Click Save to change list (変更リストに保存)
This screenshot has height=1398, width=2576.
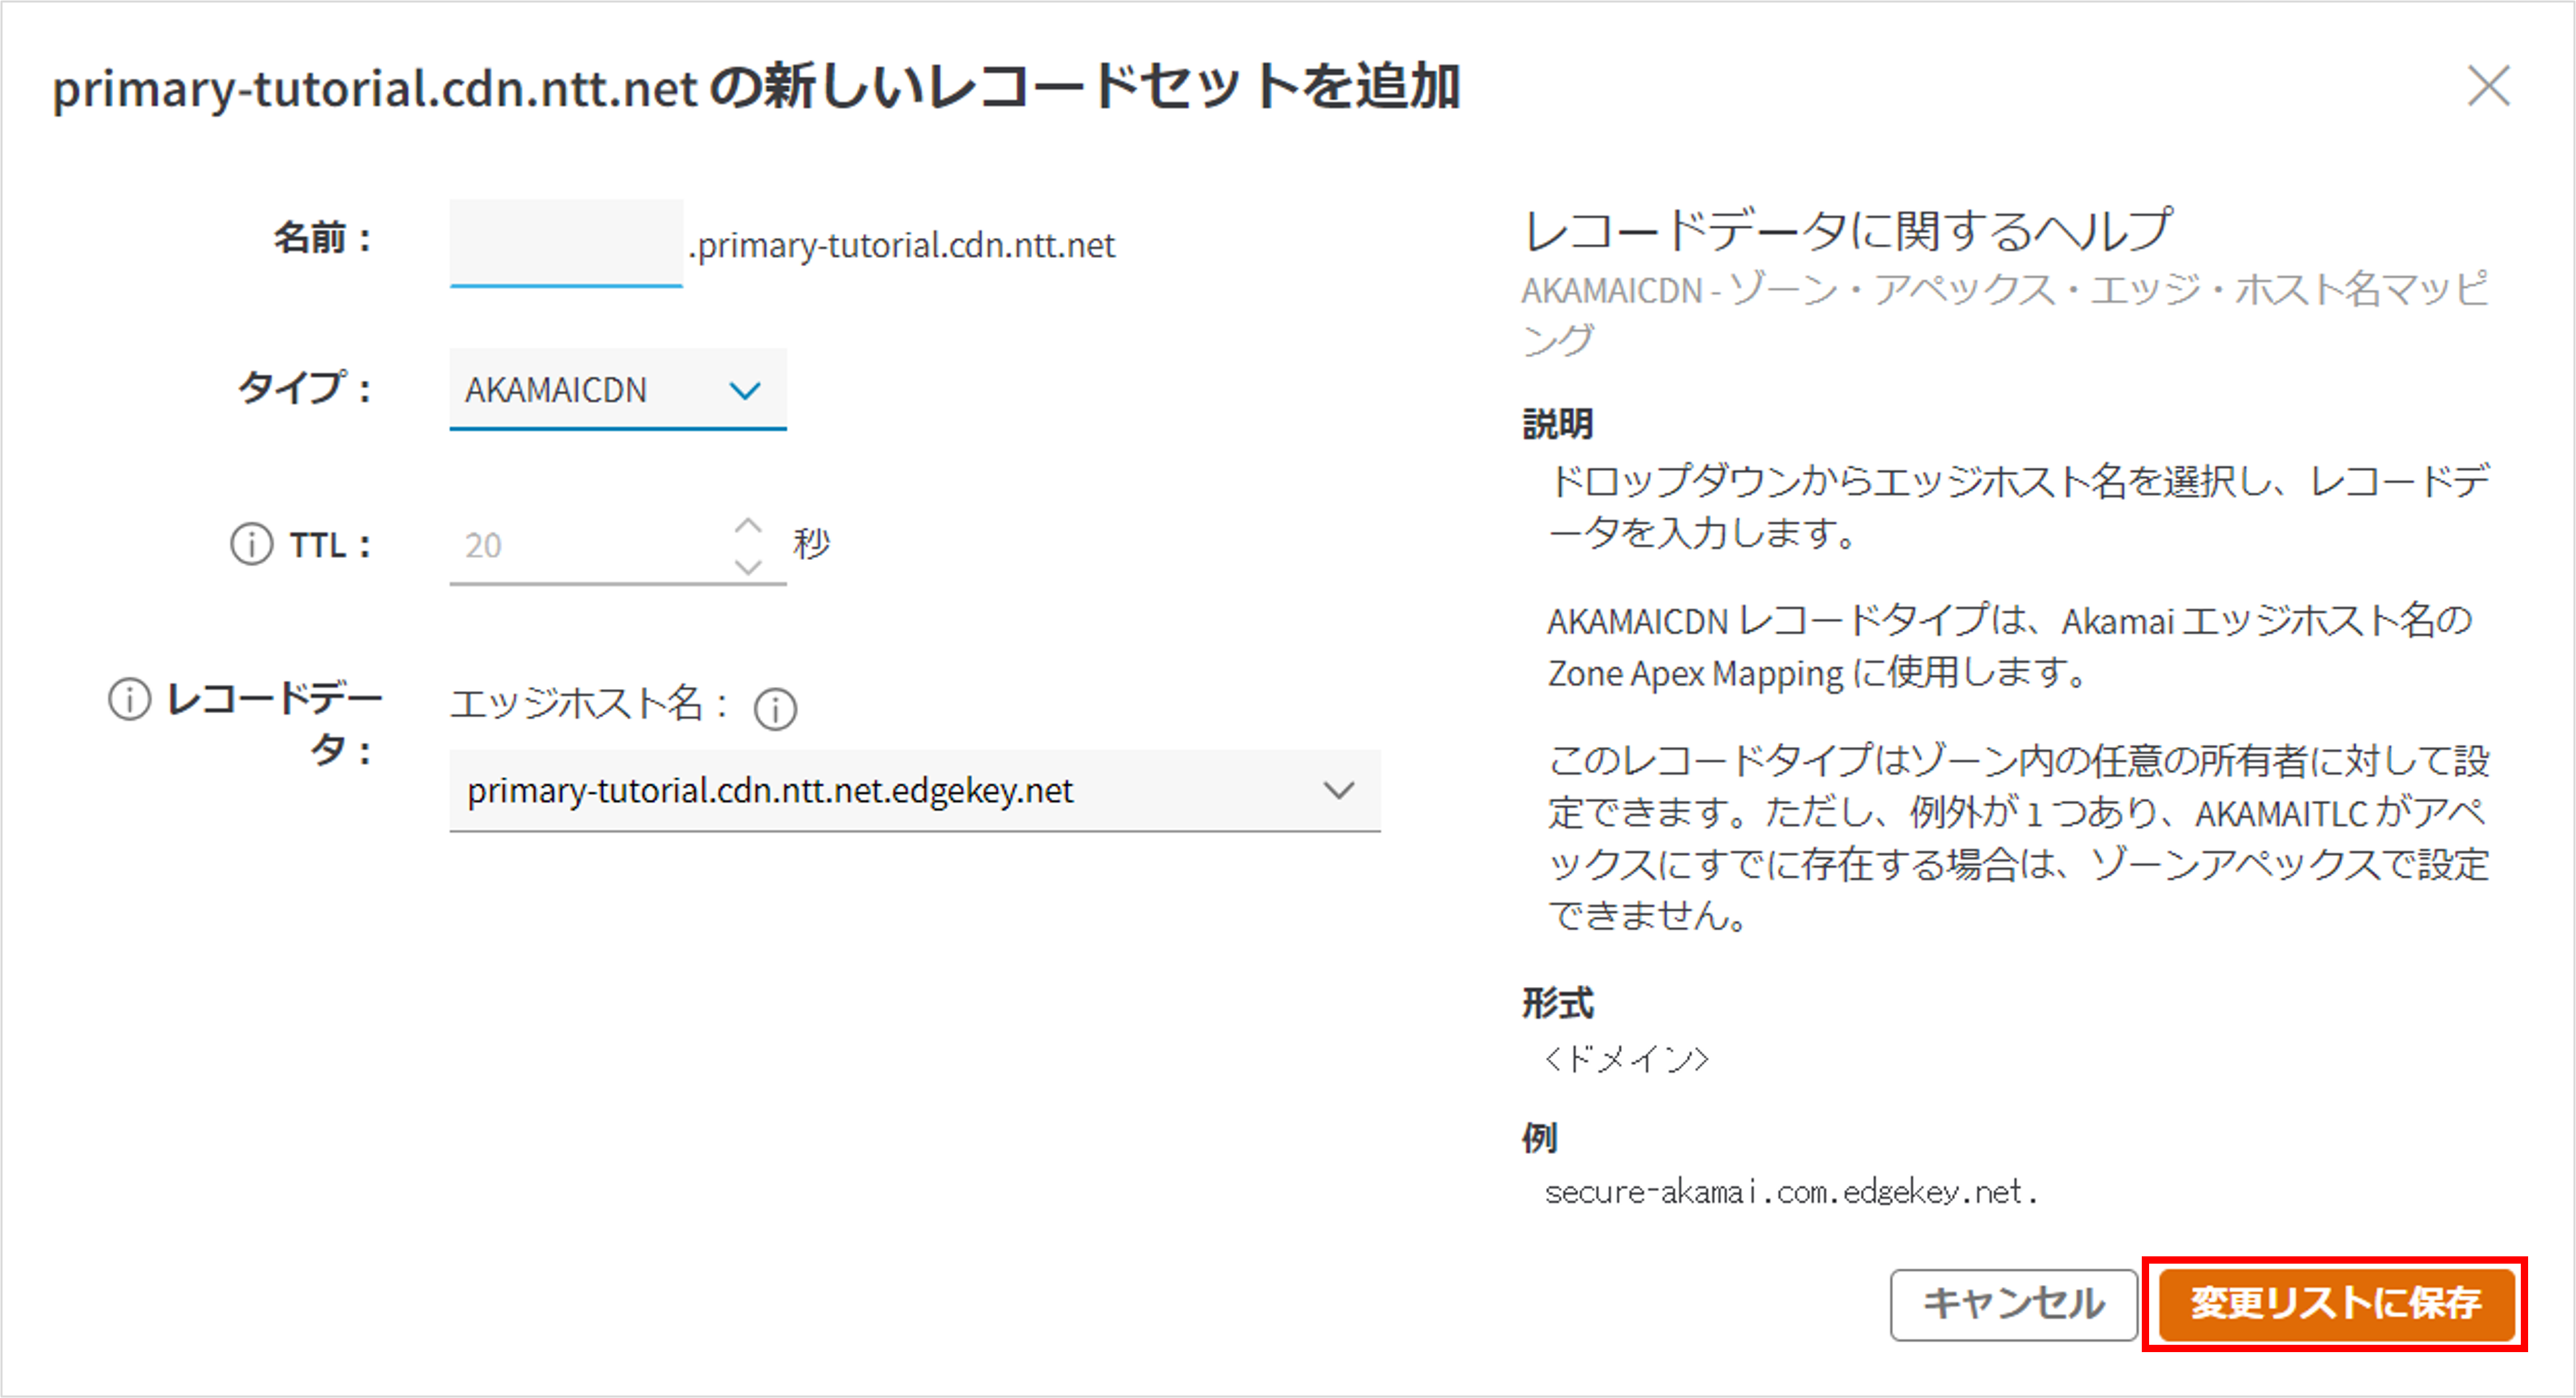2336,1304
